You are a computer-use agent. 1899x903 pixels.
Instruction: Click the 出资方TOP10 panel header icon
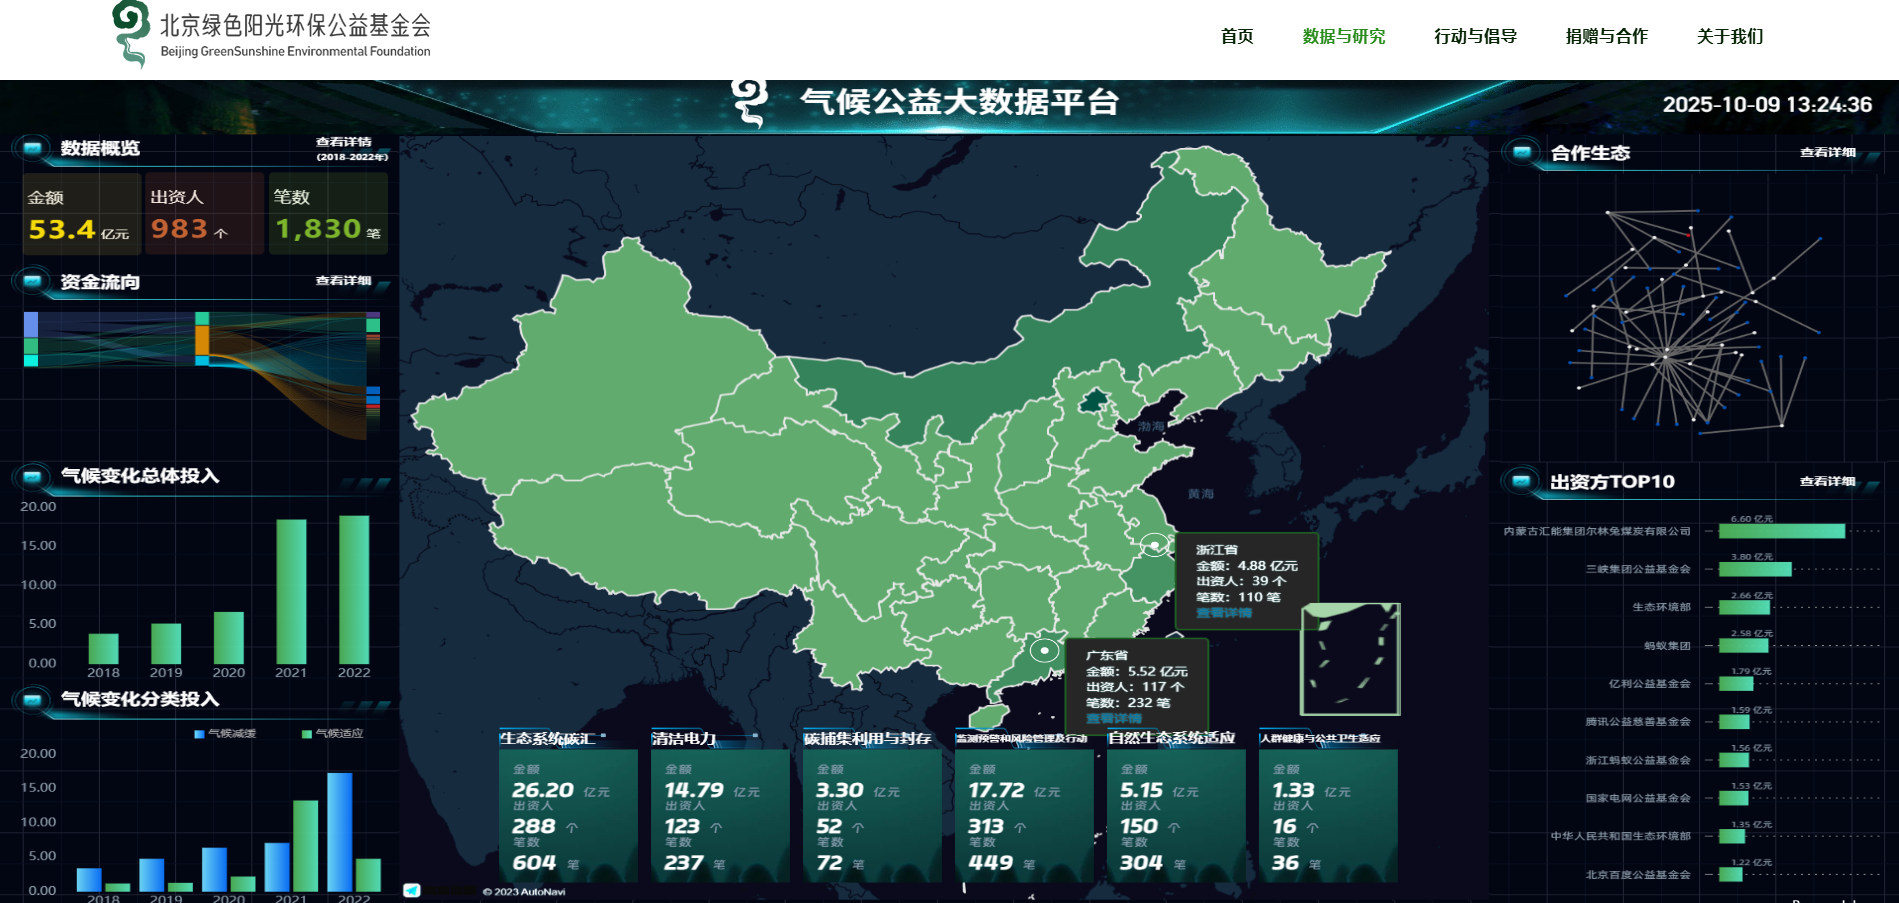point(1521,482)
